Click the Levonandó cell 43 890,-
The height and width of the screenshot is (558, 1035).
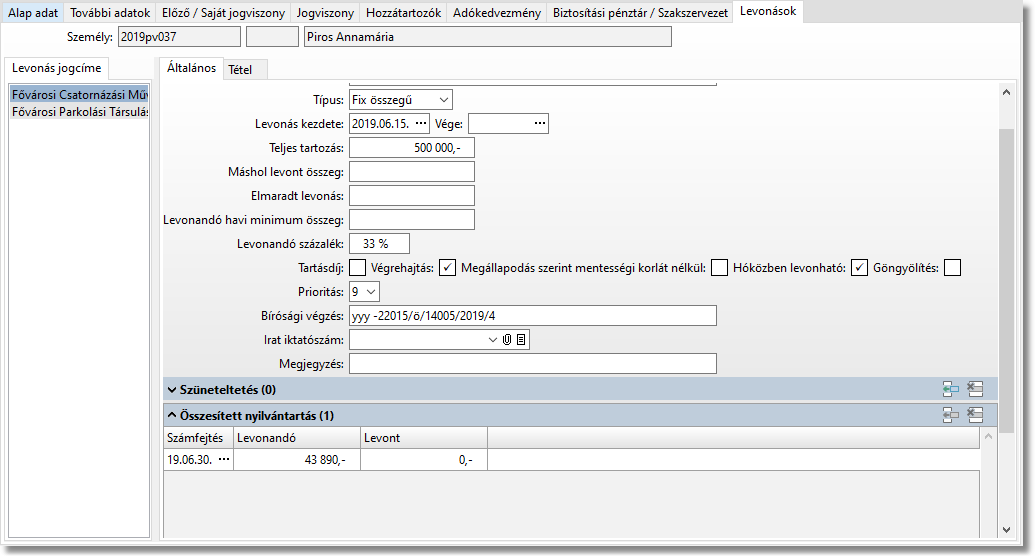tap(297, 460)
